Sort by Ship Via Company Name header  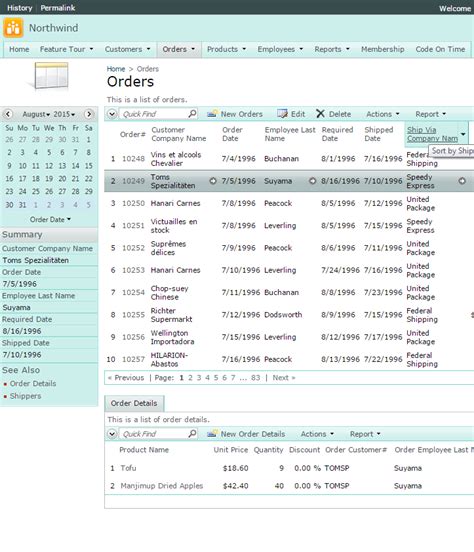point(432,134)
